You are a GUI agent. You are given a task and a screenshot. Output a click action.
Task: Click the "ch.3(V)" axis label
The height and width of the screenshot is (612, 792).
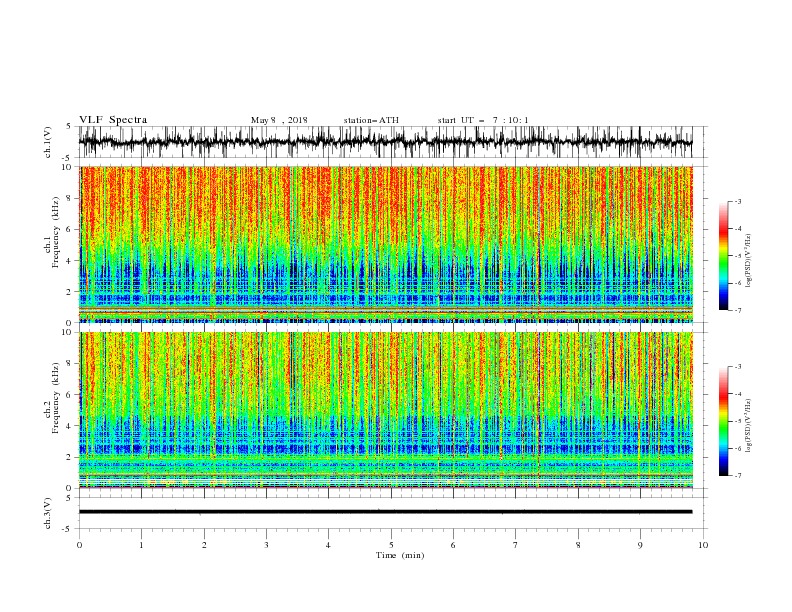[x=48, y=513]
